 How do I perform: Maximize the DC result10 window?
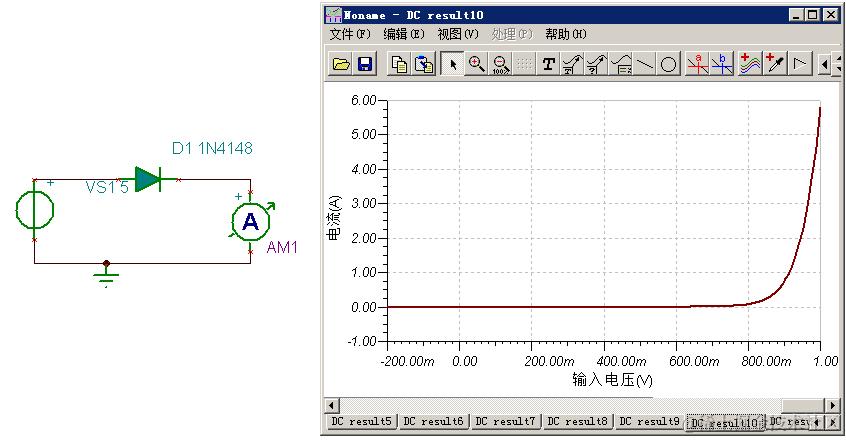(813, 15)
